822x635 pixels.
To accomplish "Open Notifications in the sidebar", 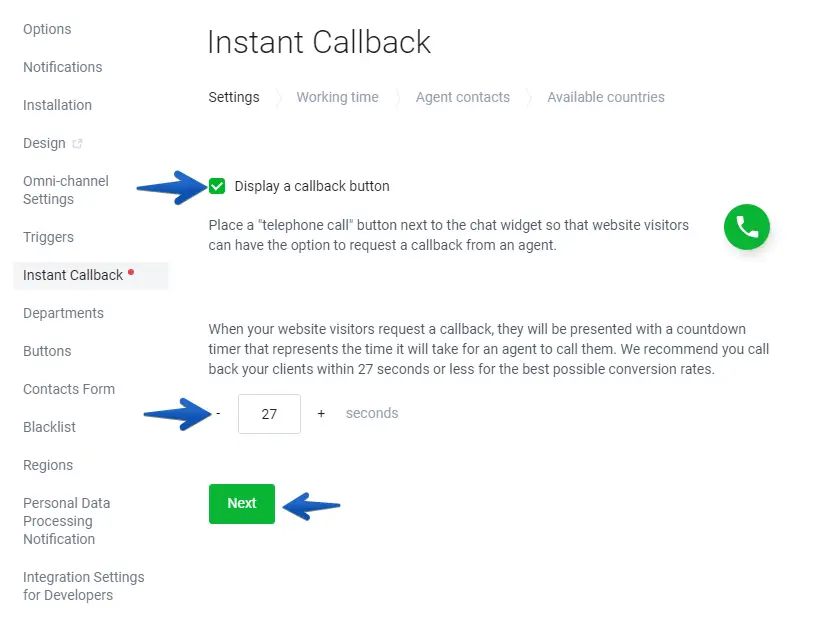I will [62, 67].
